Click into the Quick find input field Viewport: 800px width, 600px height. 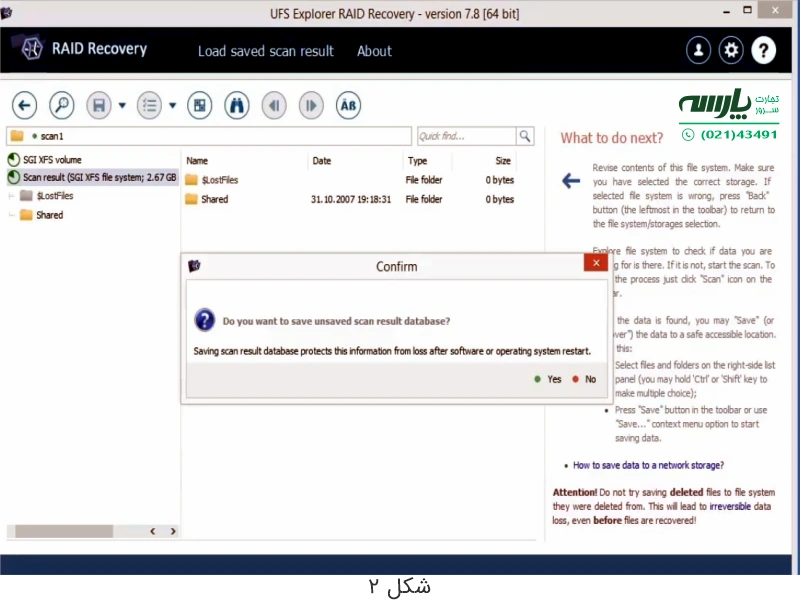[x=465, y=136]
